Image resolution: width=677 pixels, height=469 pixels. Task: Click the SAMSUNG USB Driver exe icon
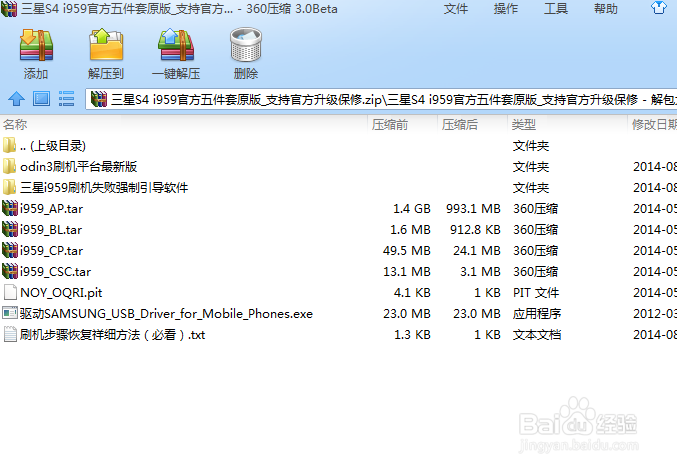(x=9, y=313)
